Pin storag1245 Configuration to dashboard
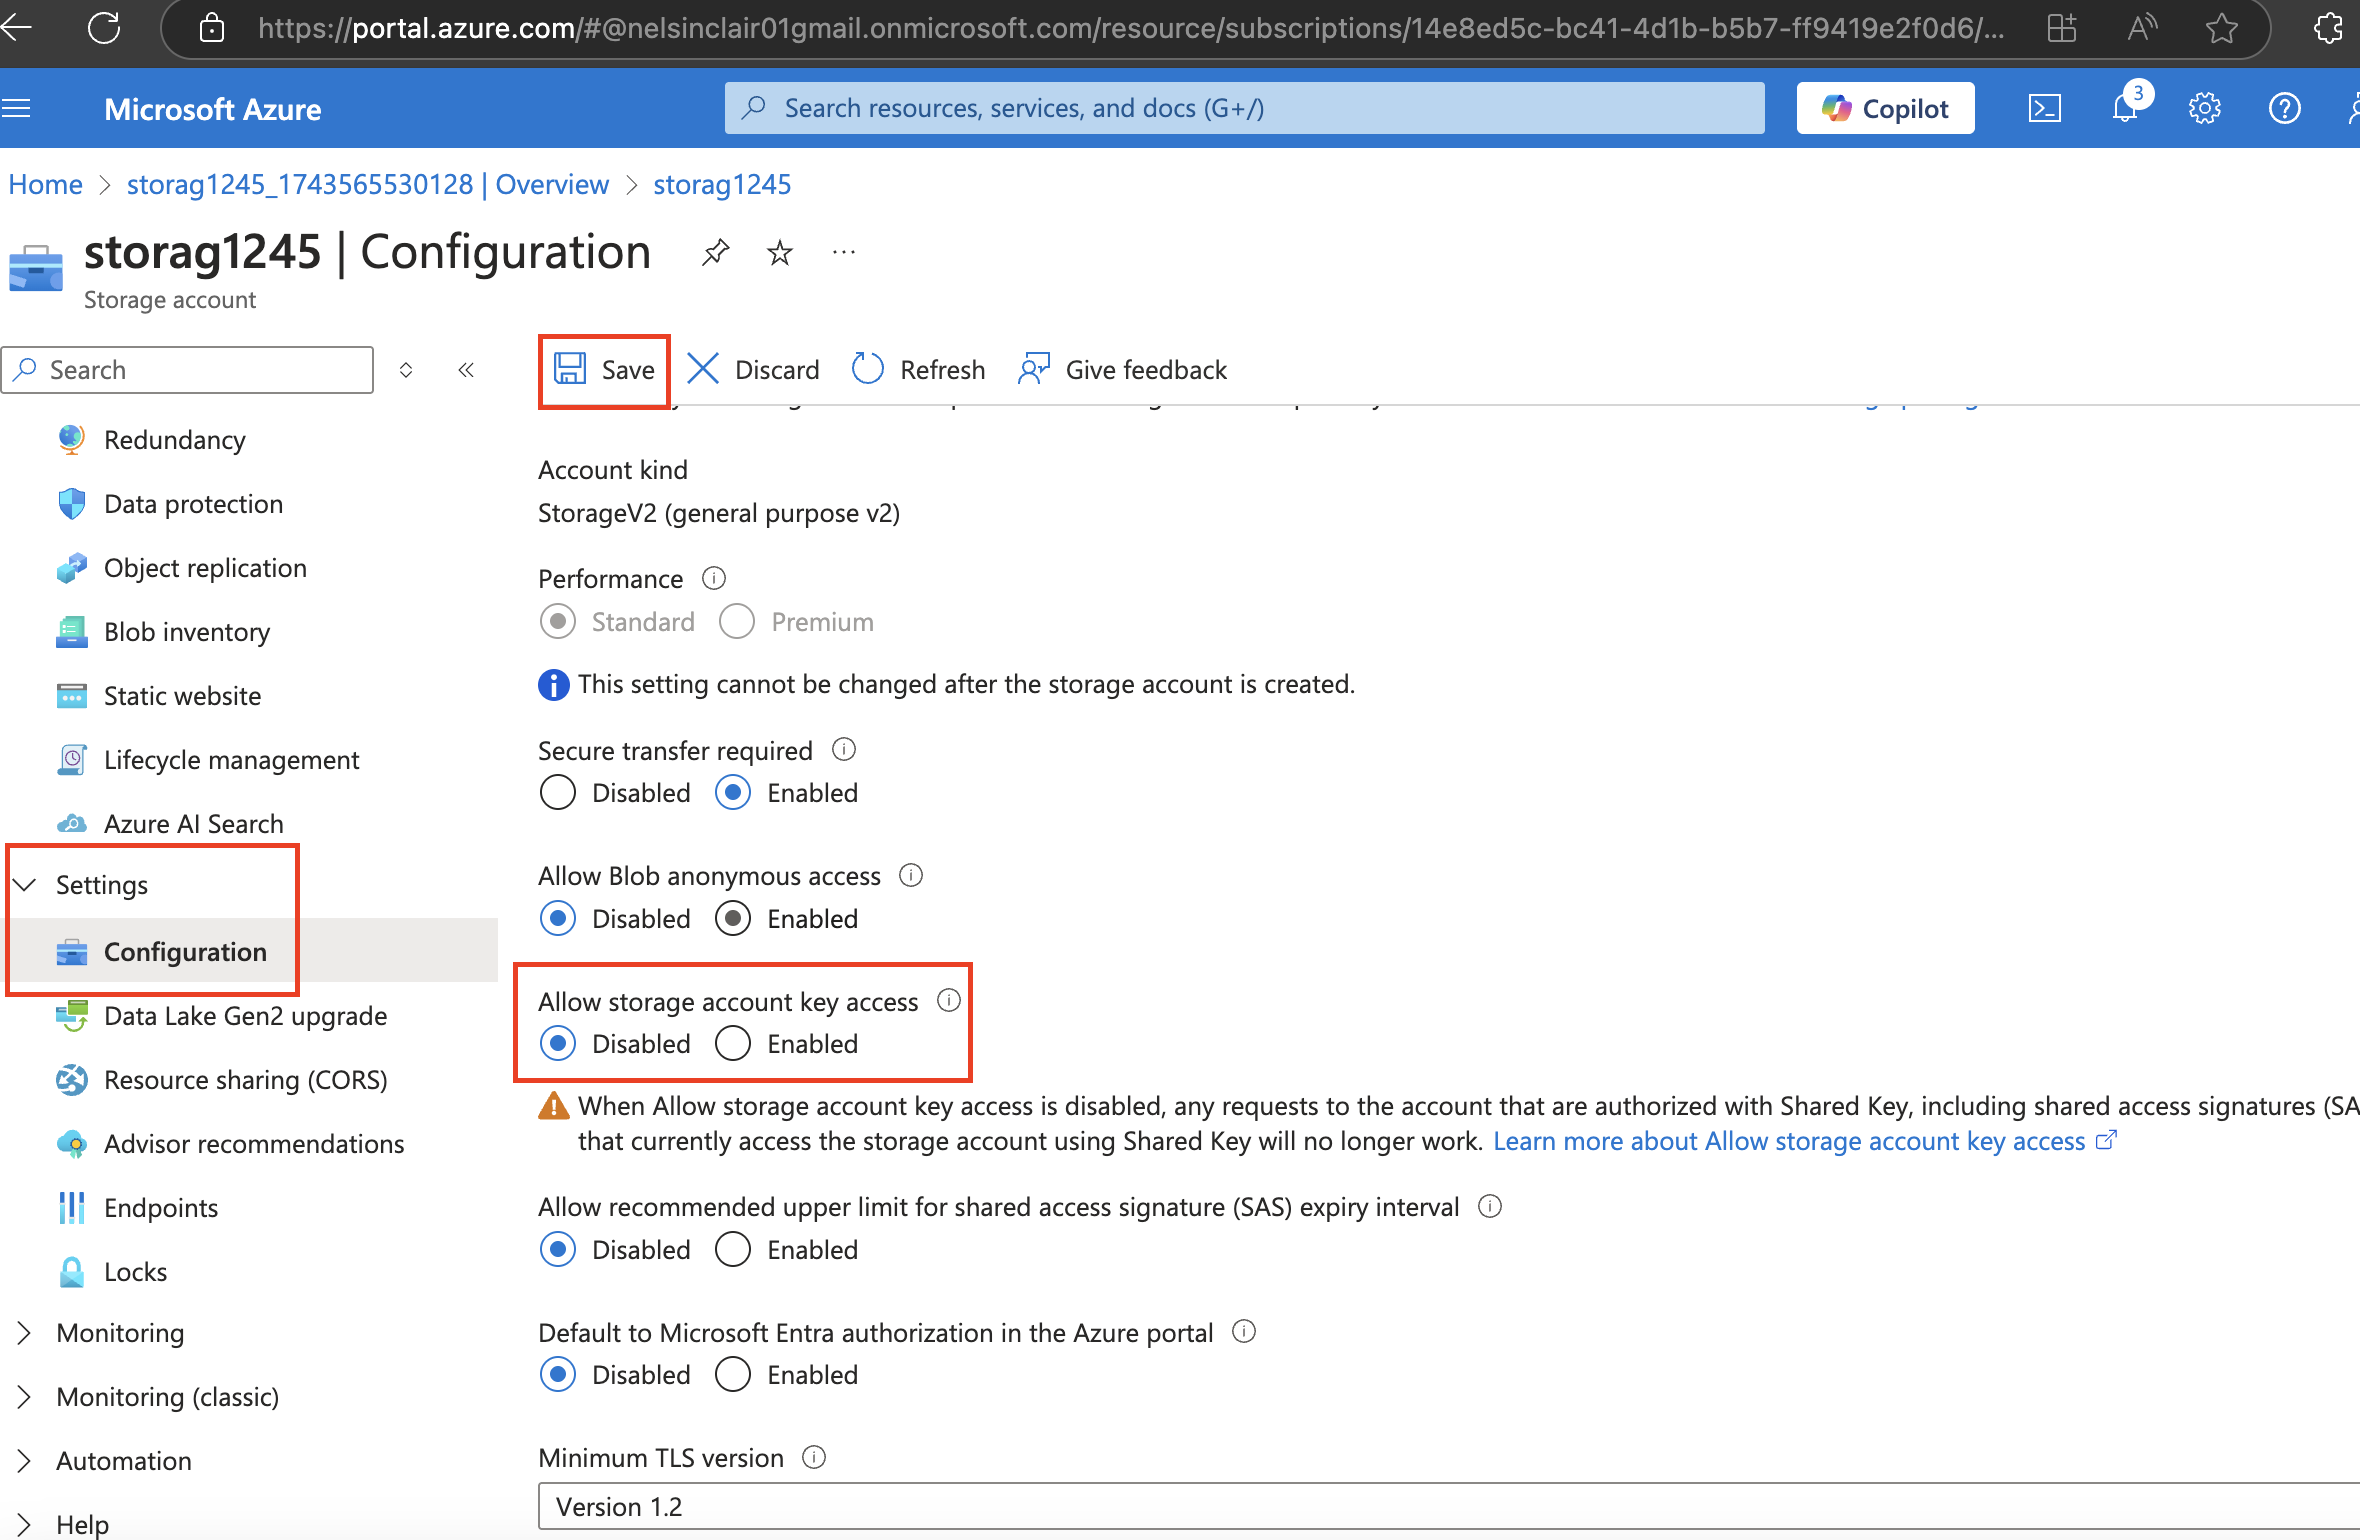 pyautogui.click(x=716, y=253)
